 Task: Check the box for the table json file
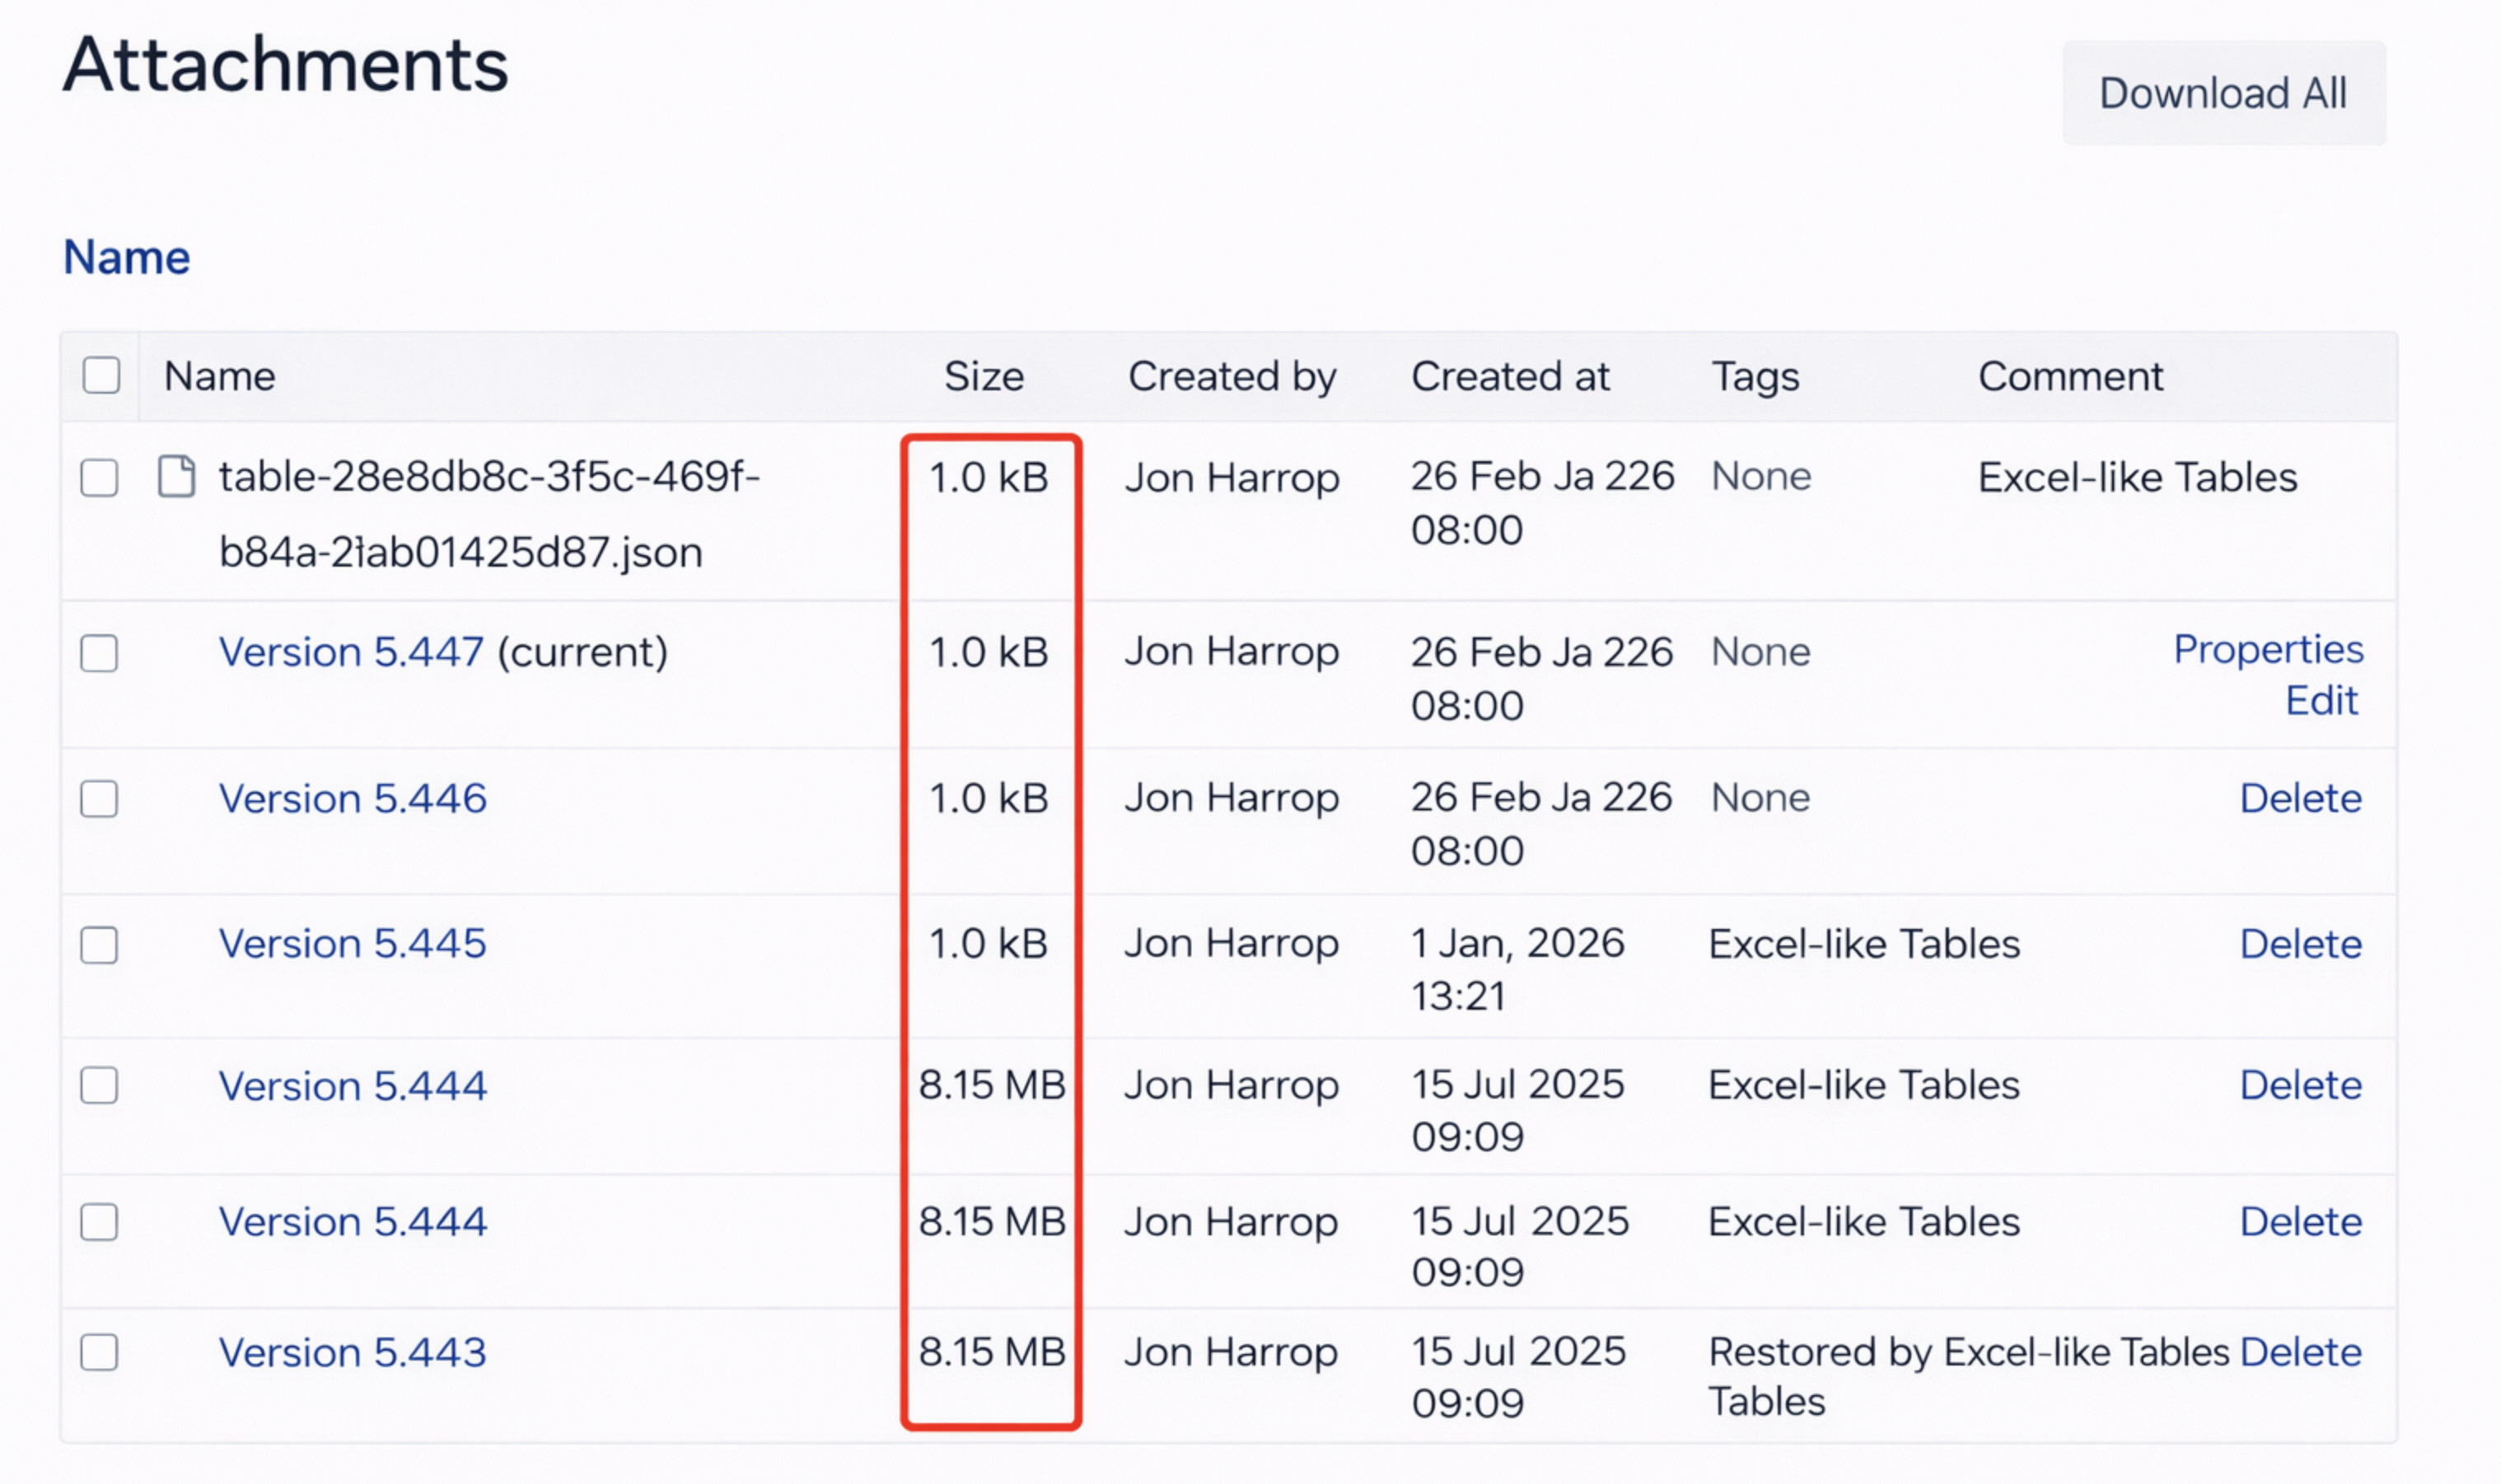(99, 478)
